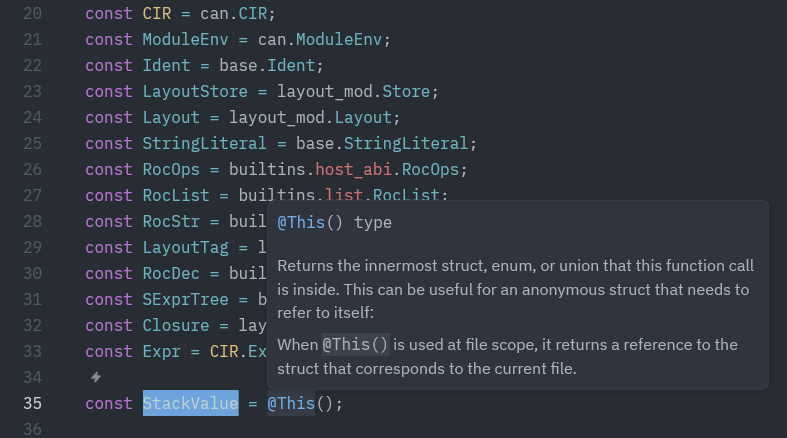Click the hover popup description paragraph
The image size is (787, 438).
[x=515, y=290]
